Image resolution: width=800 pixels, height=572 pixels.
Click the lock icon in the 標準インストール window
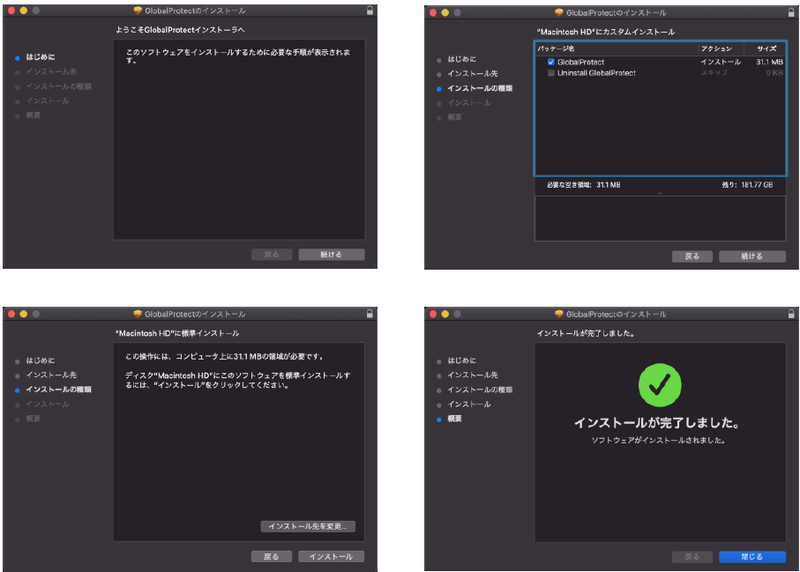click(370, 314)
